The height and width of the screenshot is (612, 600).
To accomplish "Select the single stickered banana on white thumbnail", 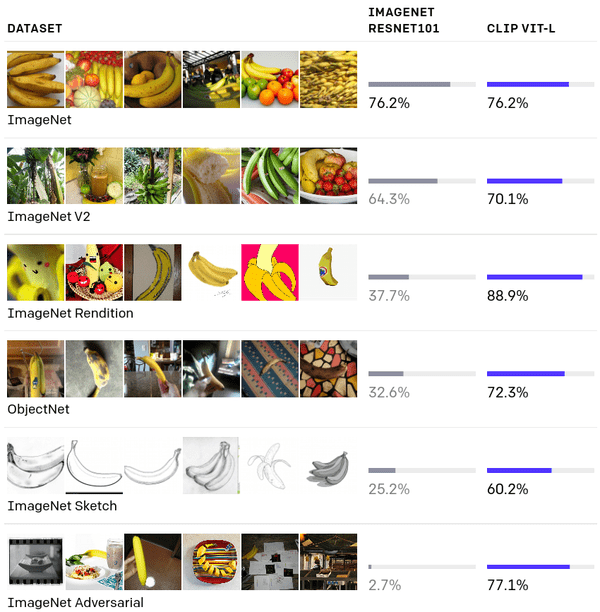I will pyautogui.click(x=329, y=272).
